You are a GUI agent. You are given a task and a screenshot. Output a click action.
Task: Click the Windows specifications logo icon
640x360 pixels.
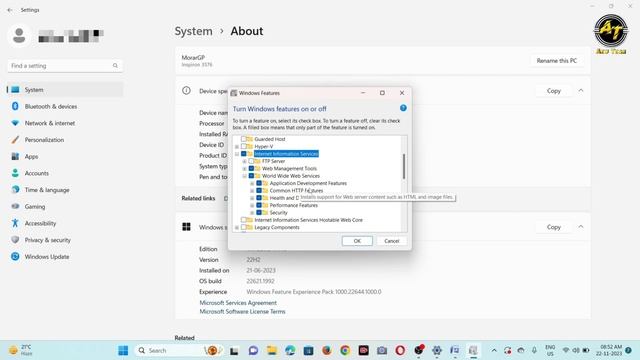pos(186,227)
